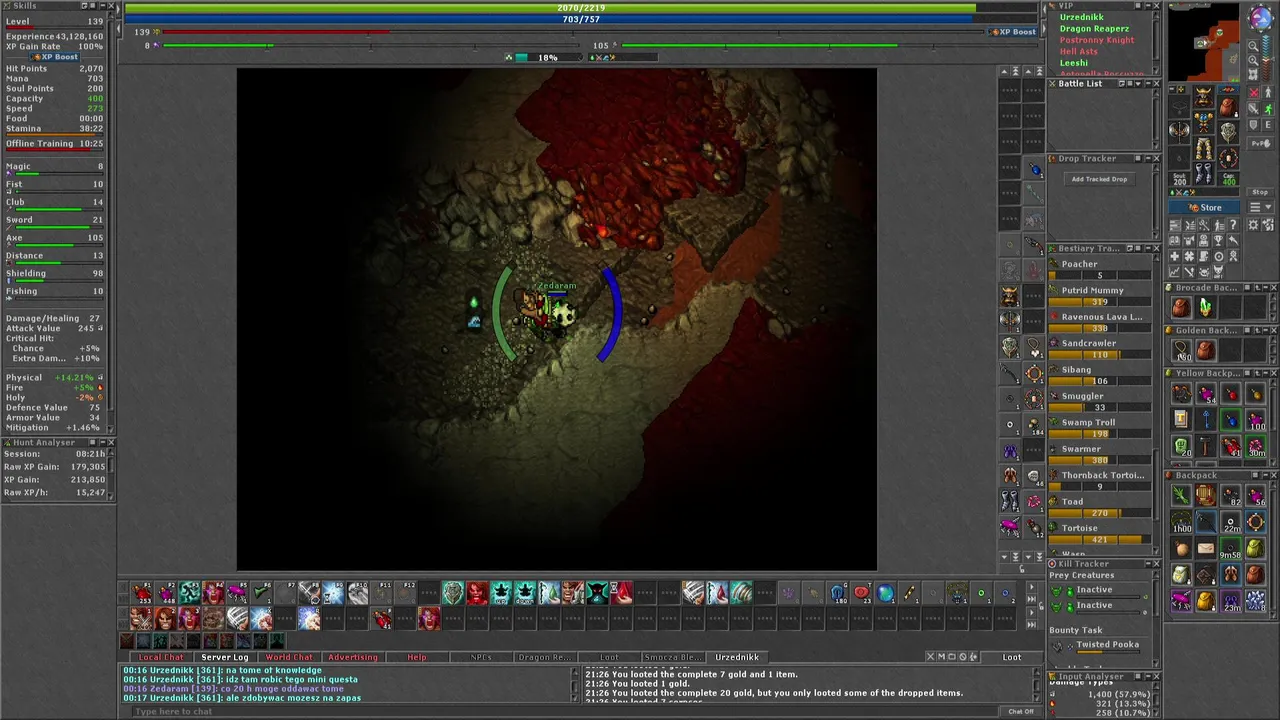Minimize the Drop Tracker panel
Image resolution: width=1280 pixels, height=720 pixels.
(1147, 158)
